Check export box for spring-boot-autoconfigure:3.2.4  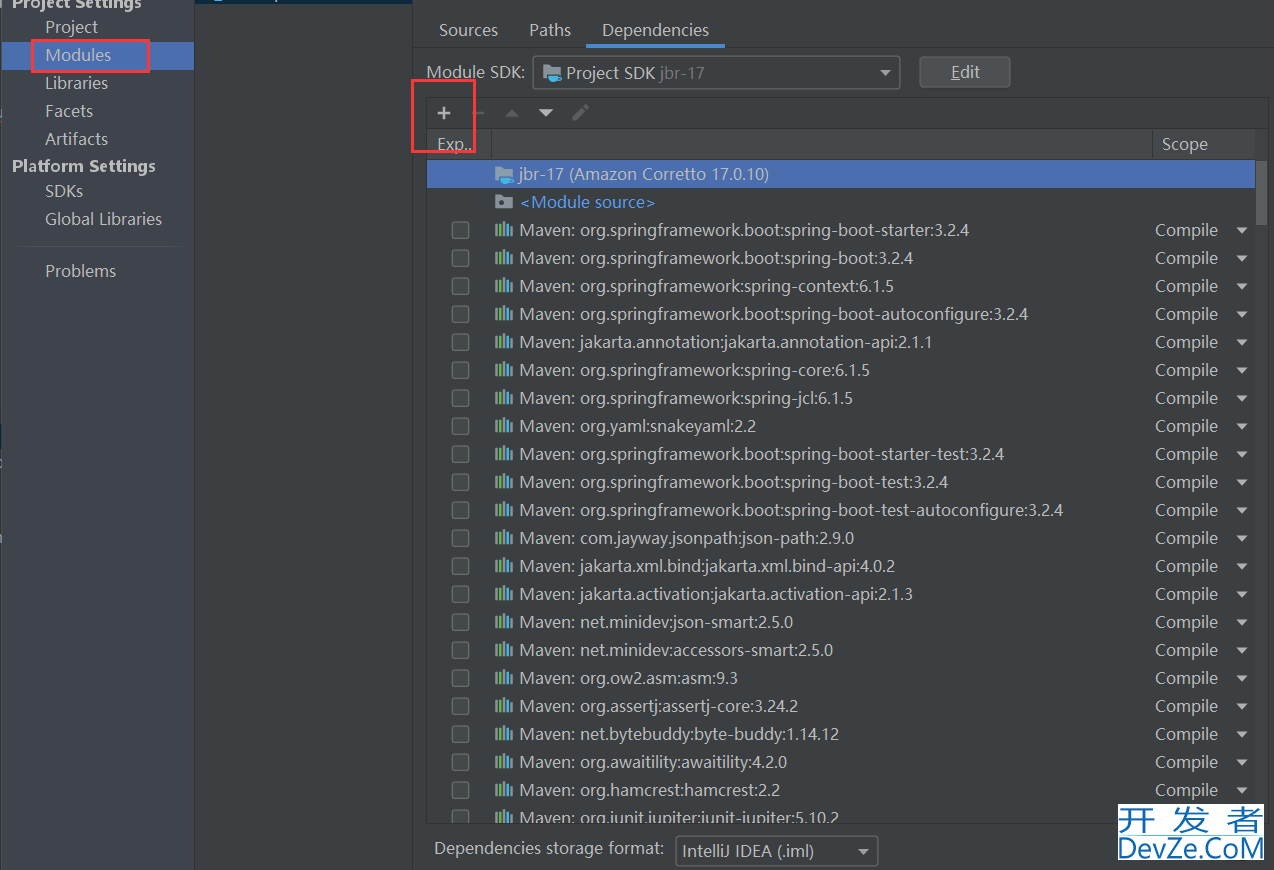pos(460,314)
